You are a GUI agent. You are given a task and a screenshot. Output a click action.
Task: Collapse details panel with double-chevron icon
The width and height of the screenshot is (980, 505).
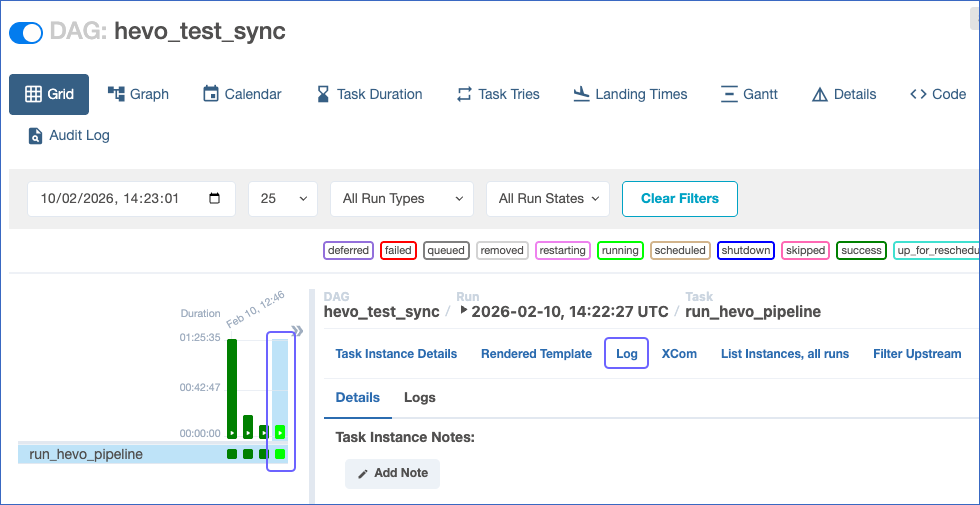coord(298,331)
